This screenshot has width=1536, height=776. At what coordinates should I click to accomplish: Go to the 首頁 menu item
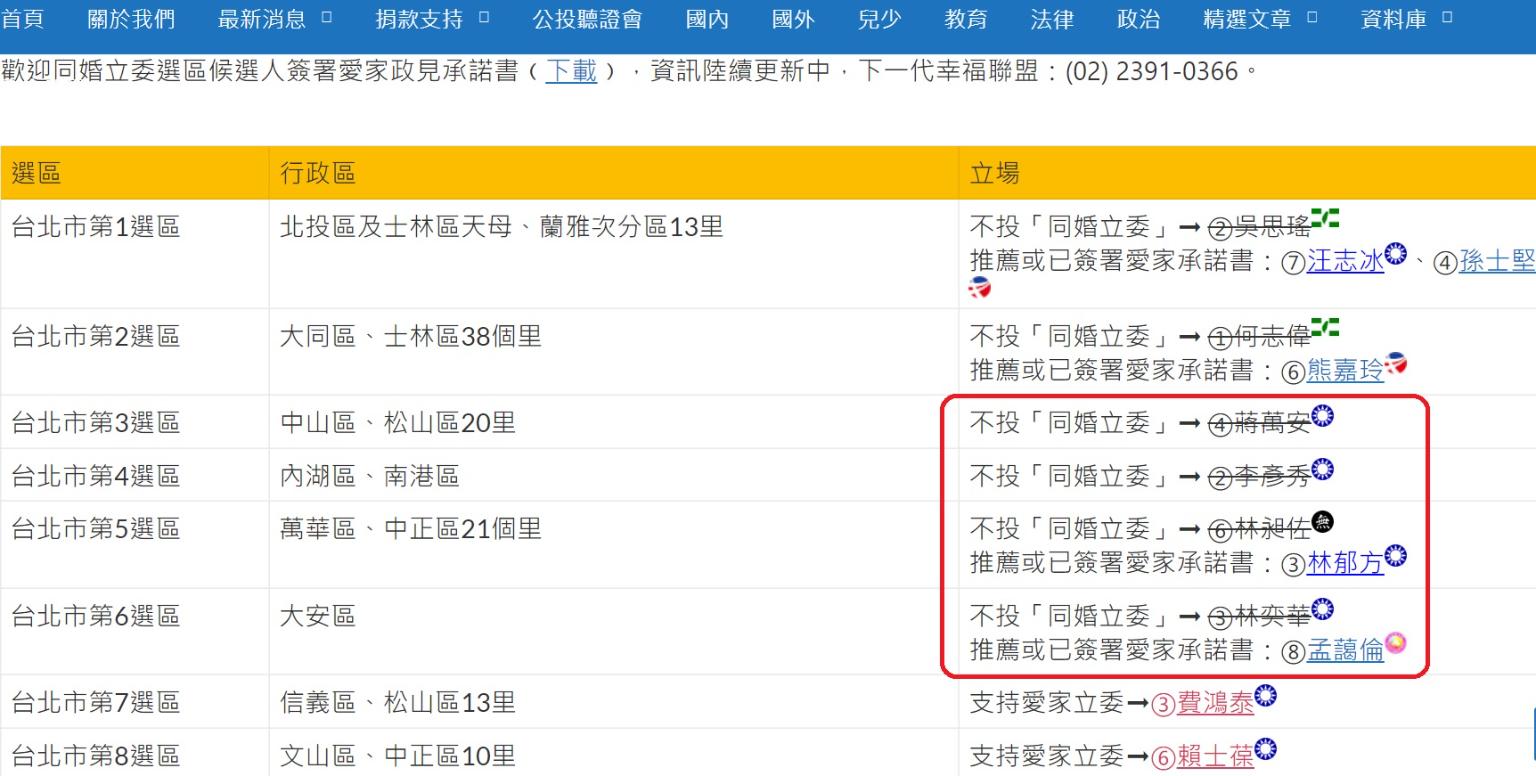coord(23,20)
